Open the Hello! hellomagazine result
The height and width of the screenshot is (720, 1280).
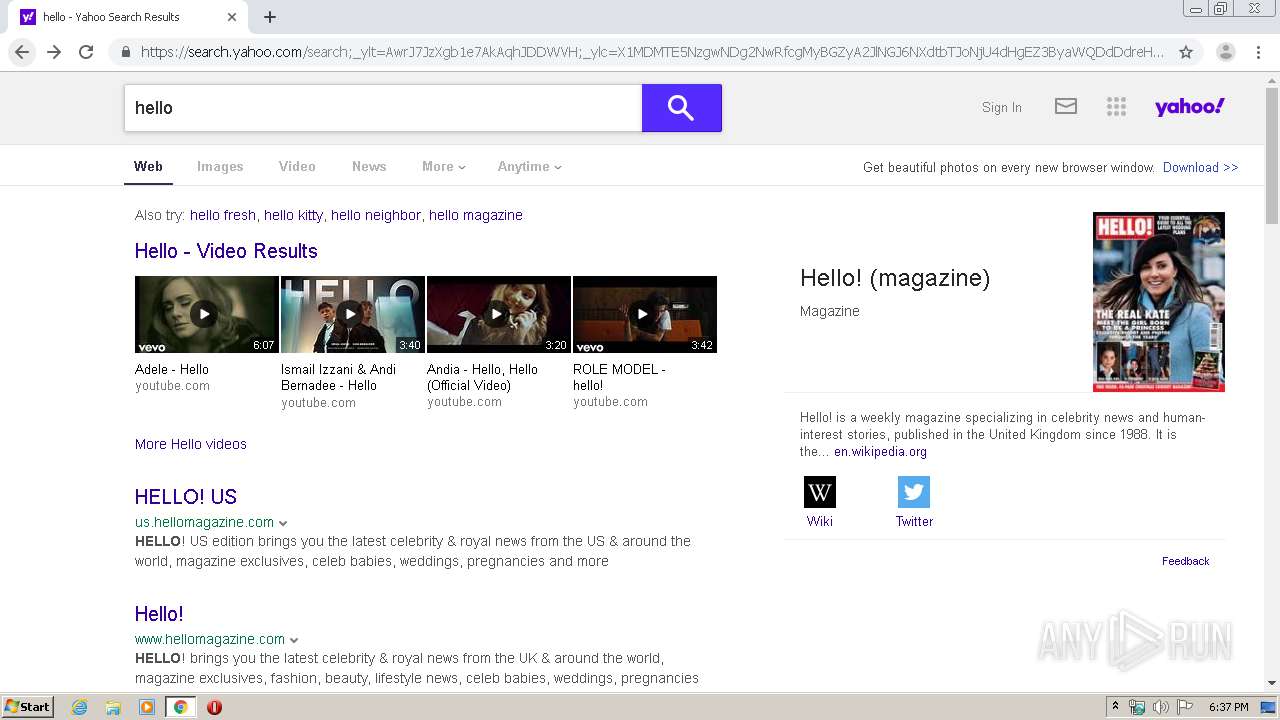[x=159, y=614]
